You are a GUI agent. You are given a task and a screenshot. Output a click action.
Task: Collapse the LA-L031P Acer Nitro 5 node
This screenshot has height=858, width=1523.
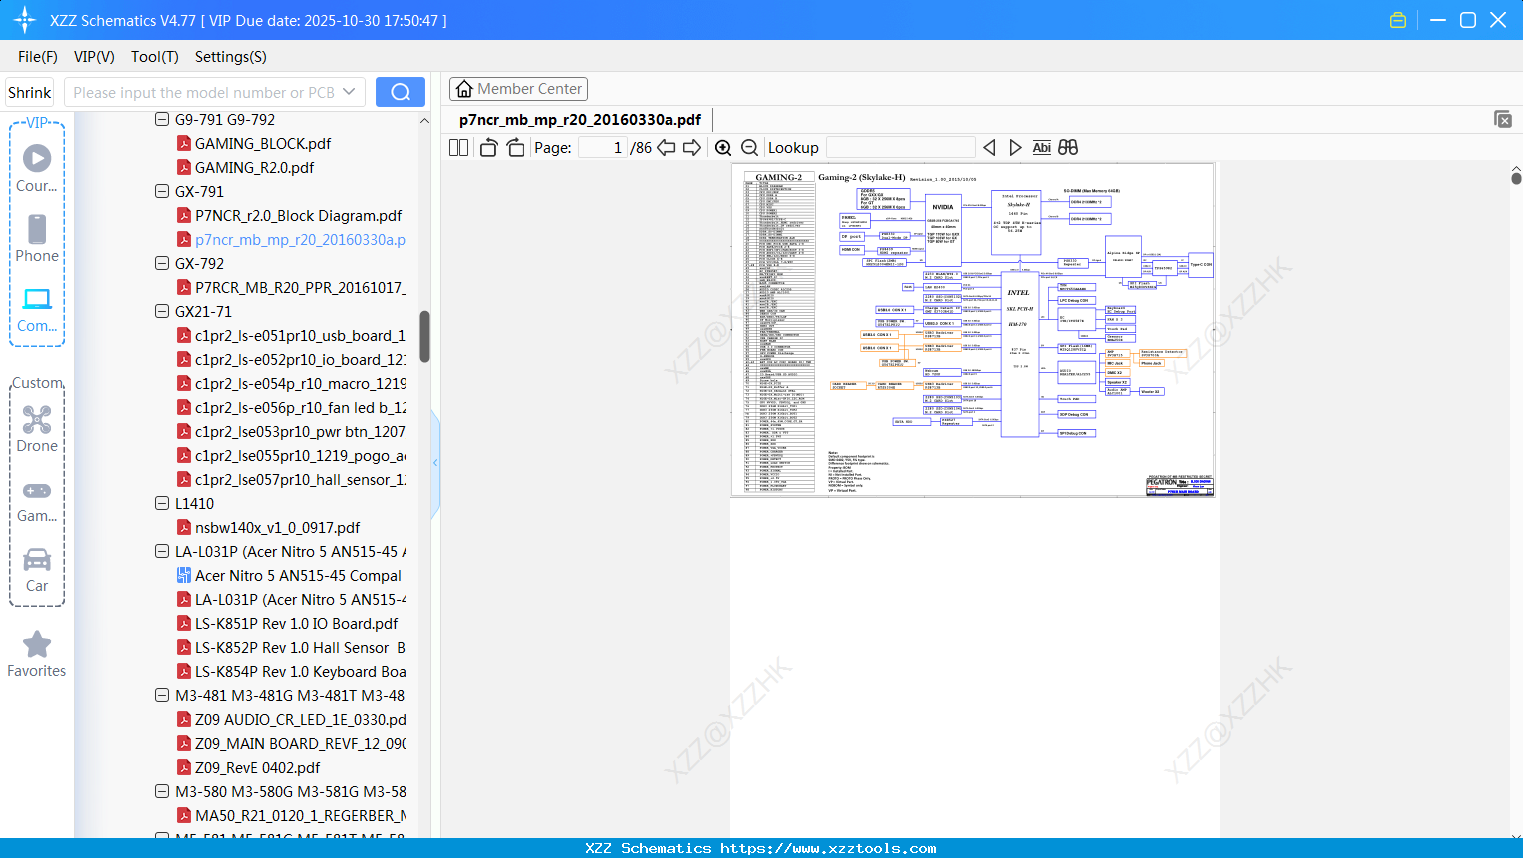pyautogui.click(x=162, y=551)
